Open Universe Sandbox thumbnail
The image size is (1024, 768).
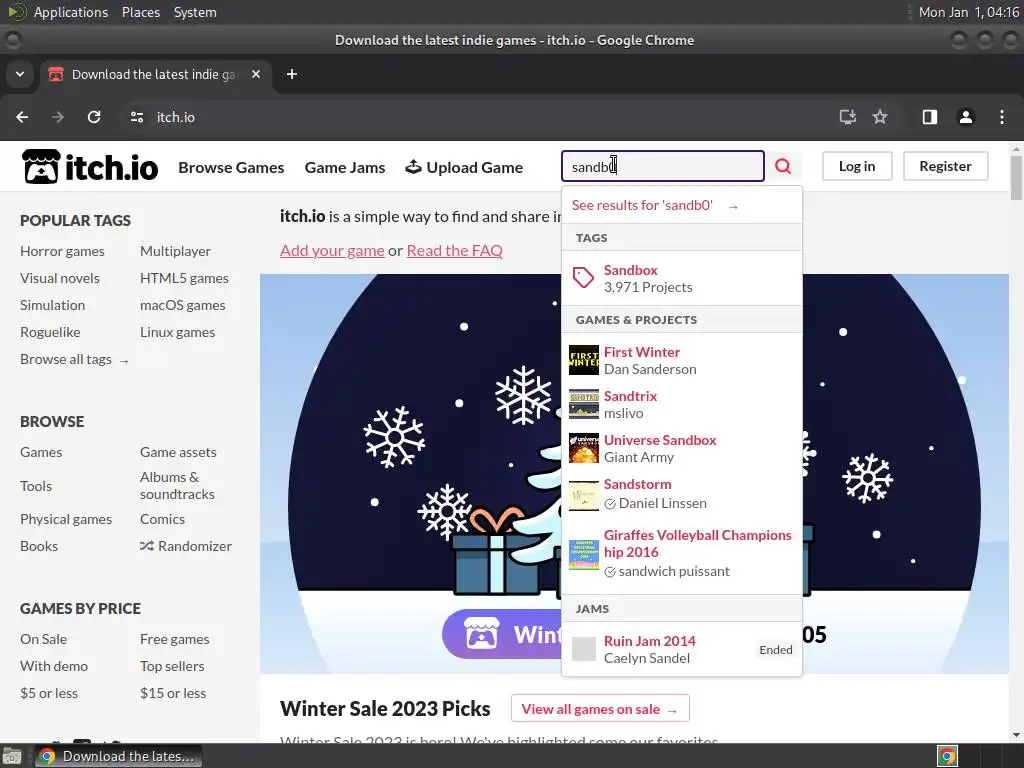tap(583, 448)
